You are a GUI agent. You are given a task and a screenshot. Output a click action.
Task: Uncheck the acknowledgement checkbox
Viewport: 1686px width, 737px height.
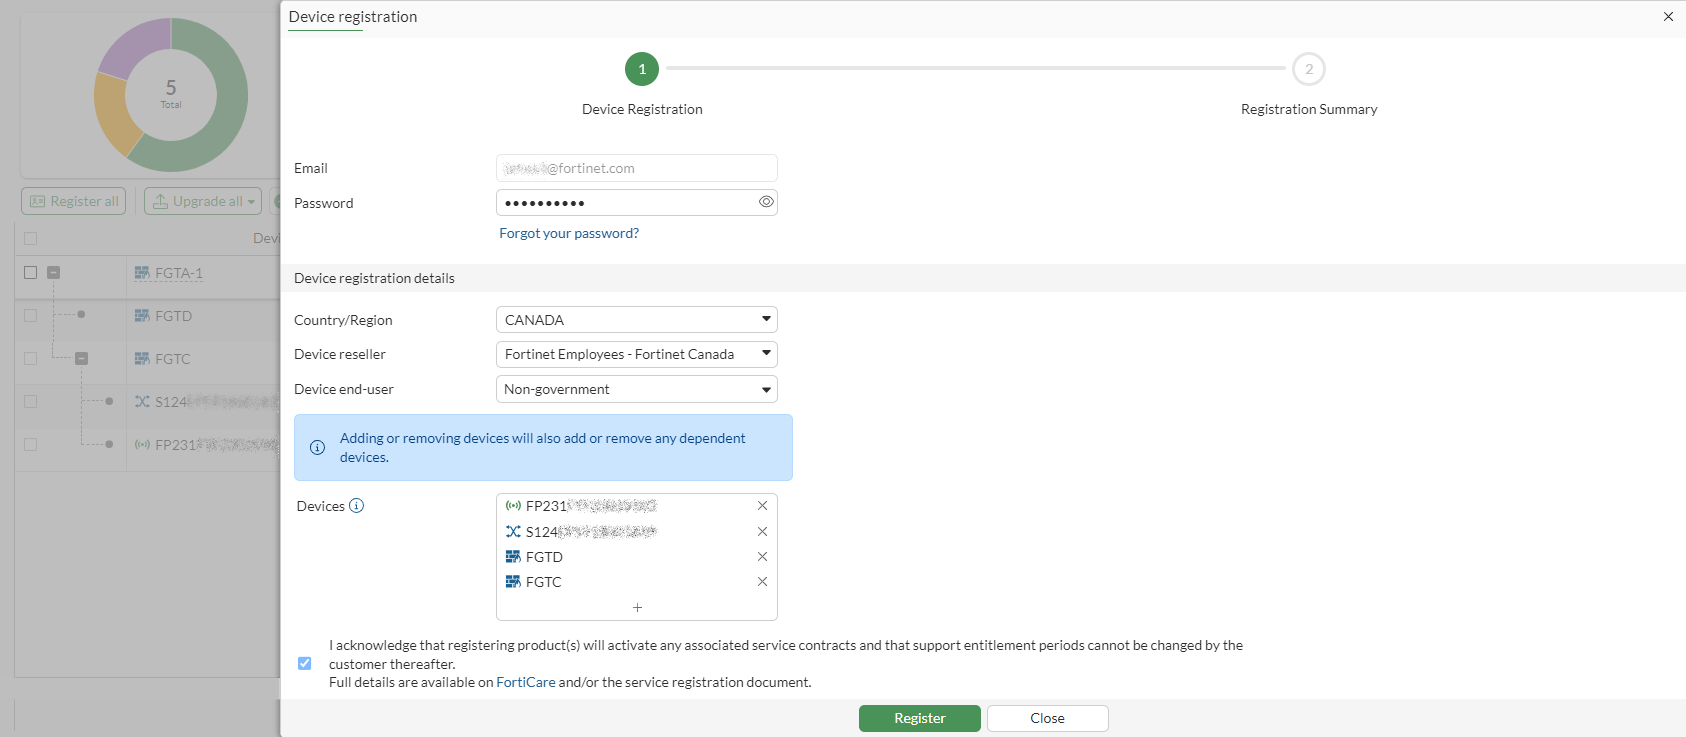coord(305,663)
